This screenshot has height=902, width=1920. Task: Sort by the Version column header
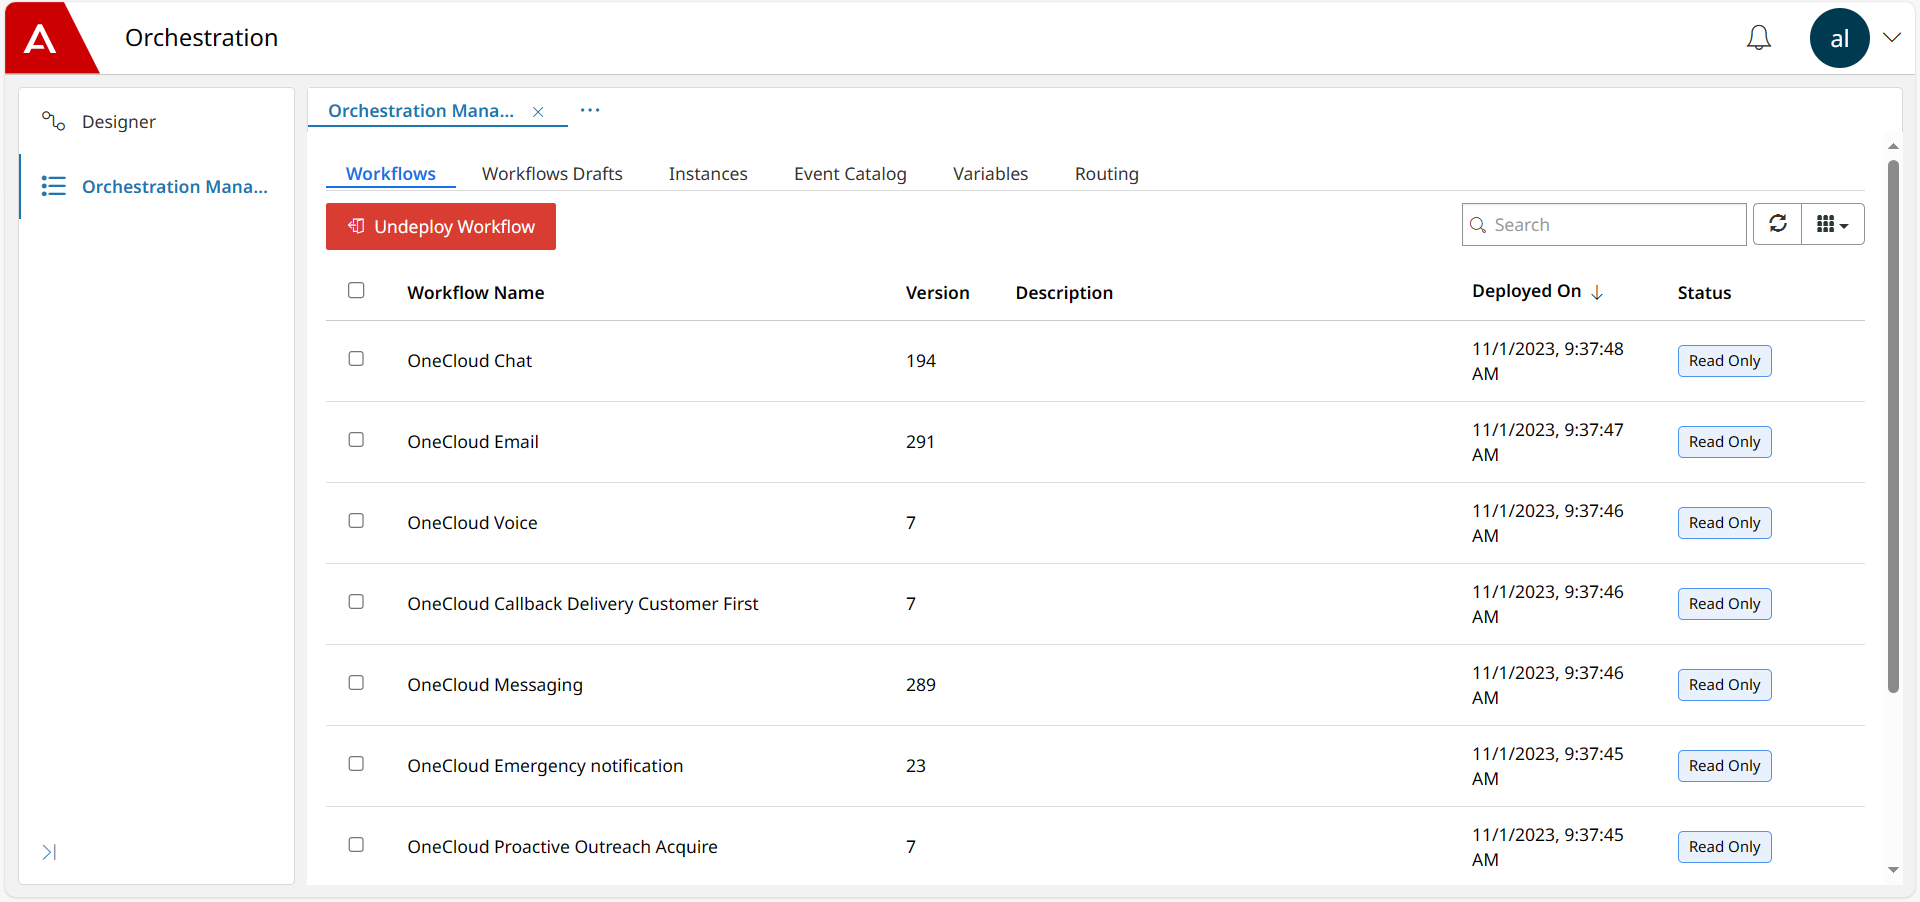(x=937, y=293)
